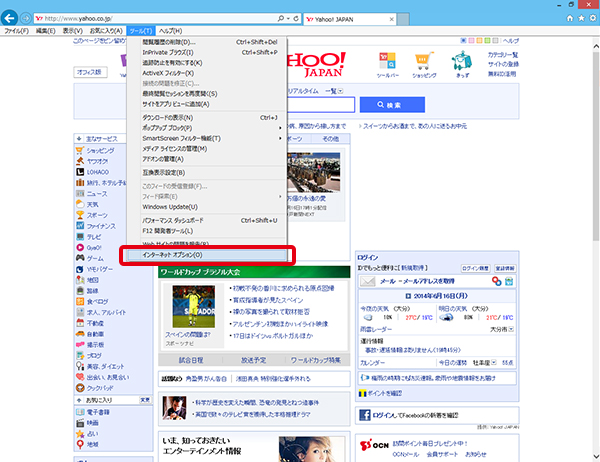Click the OCN logo banner

pos(374,445)
